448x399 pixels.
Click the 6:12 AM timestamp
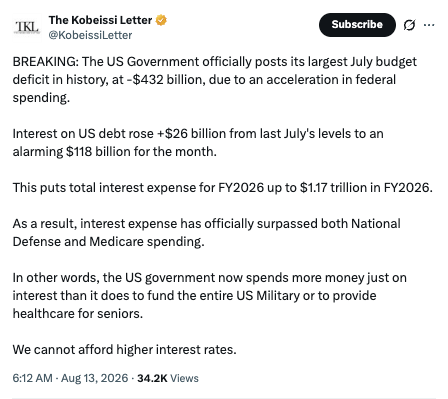click(32, 378)
